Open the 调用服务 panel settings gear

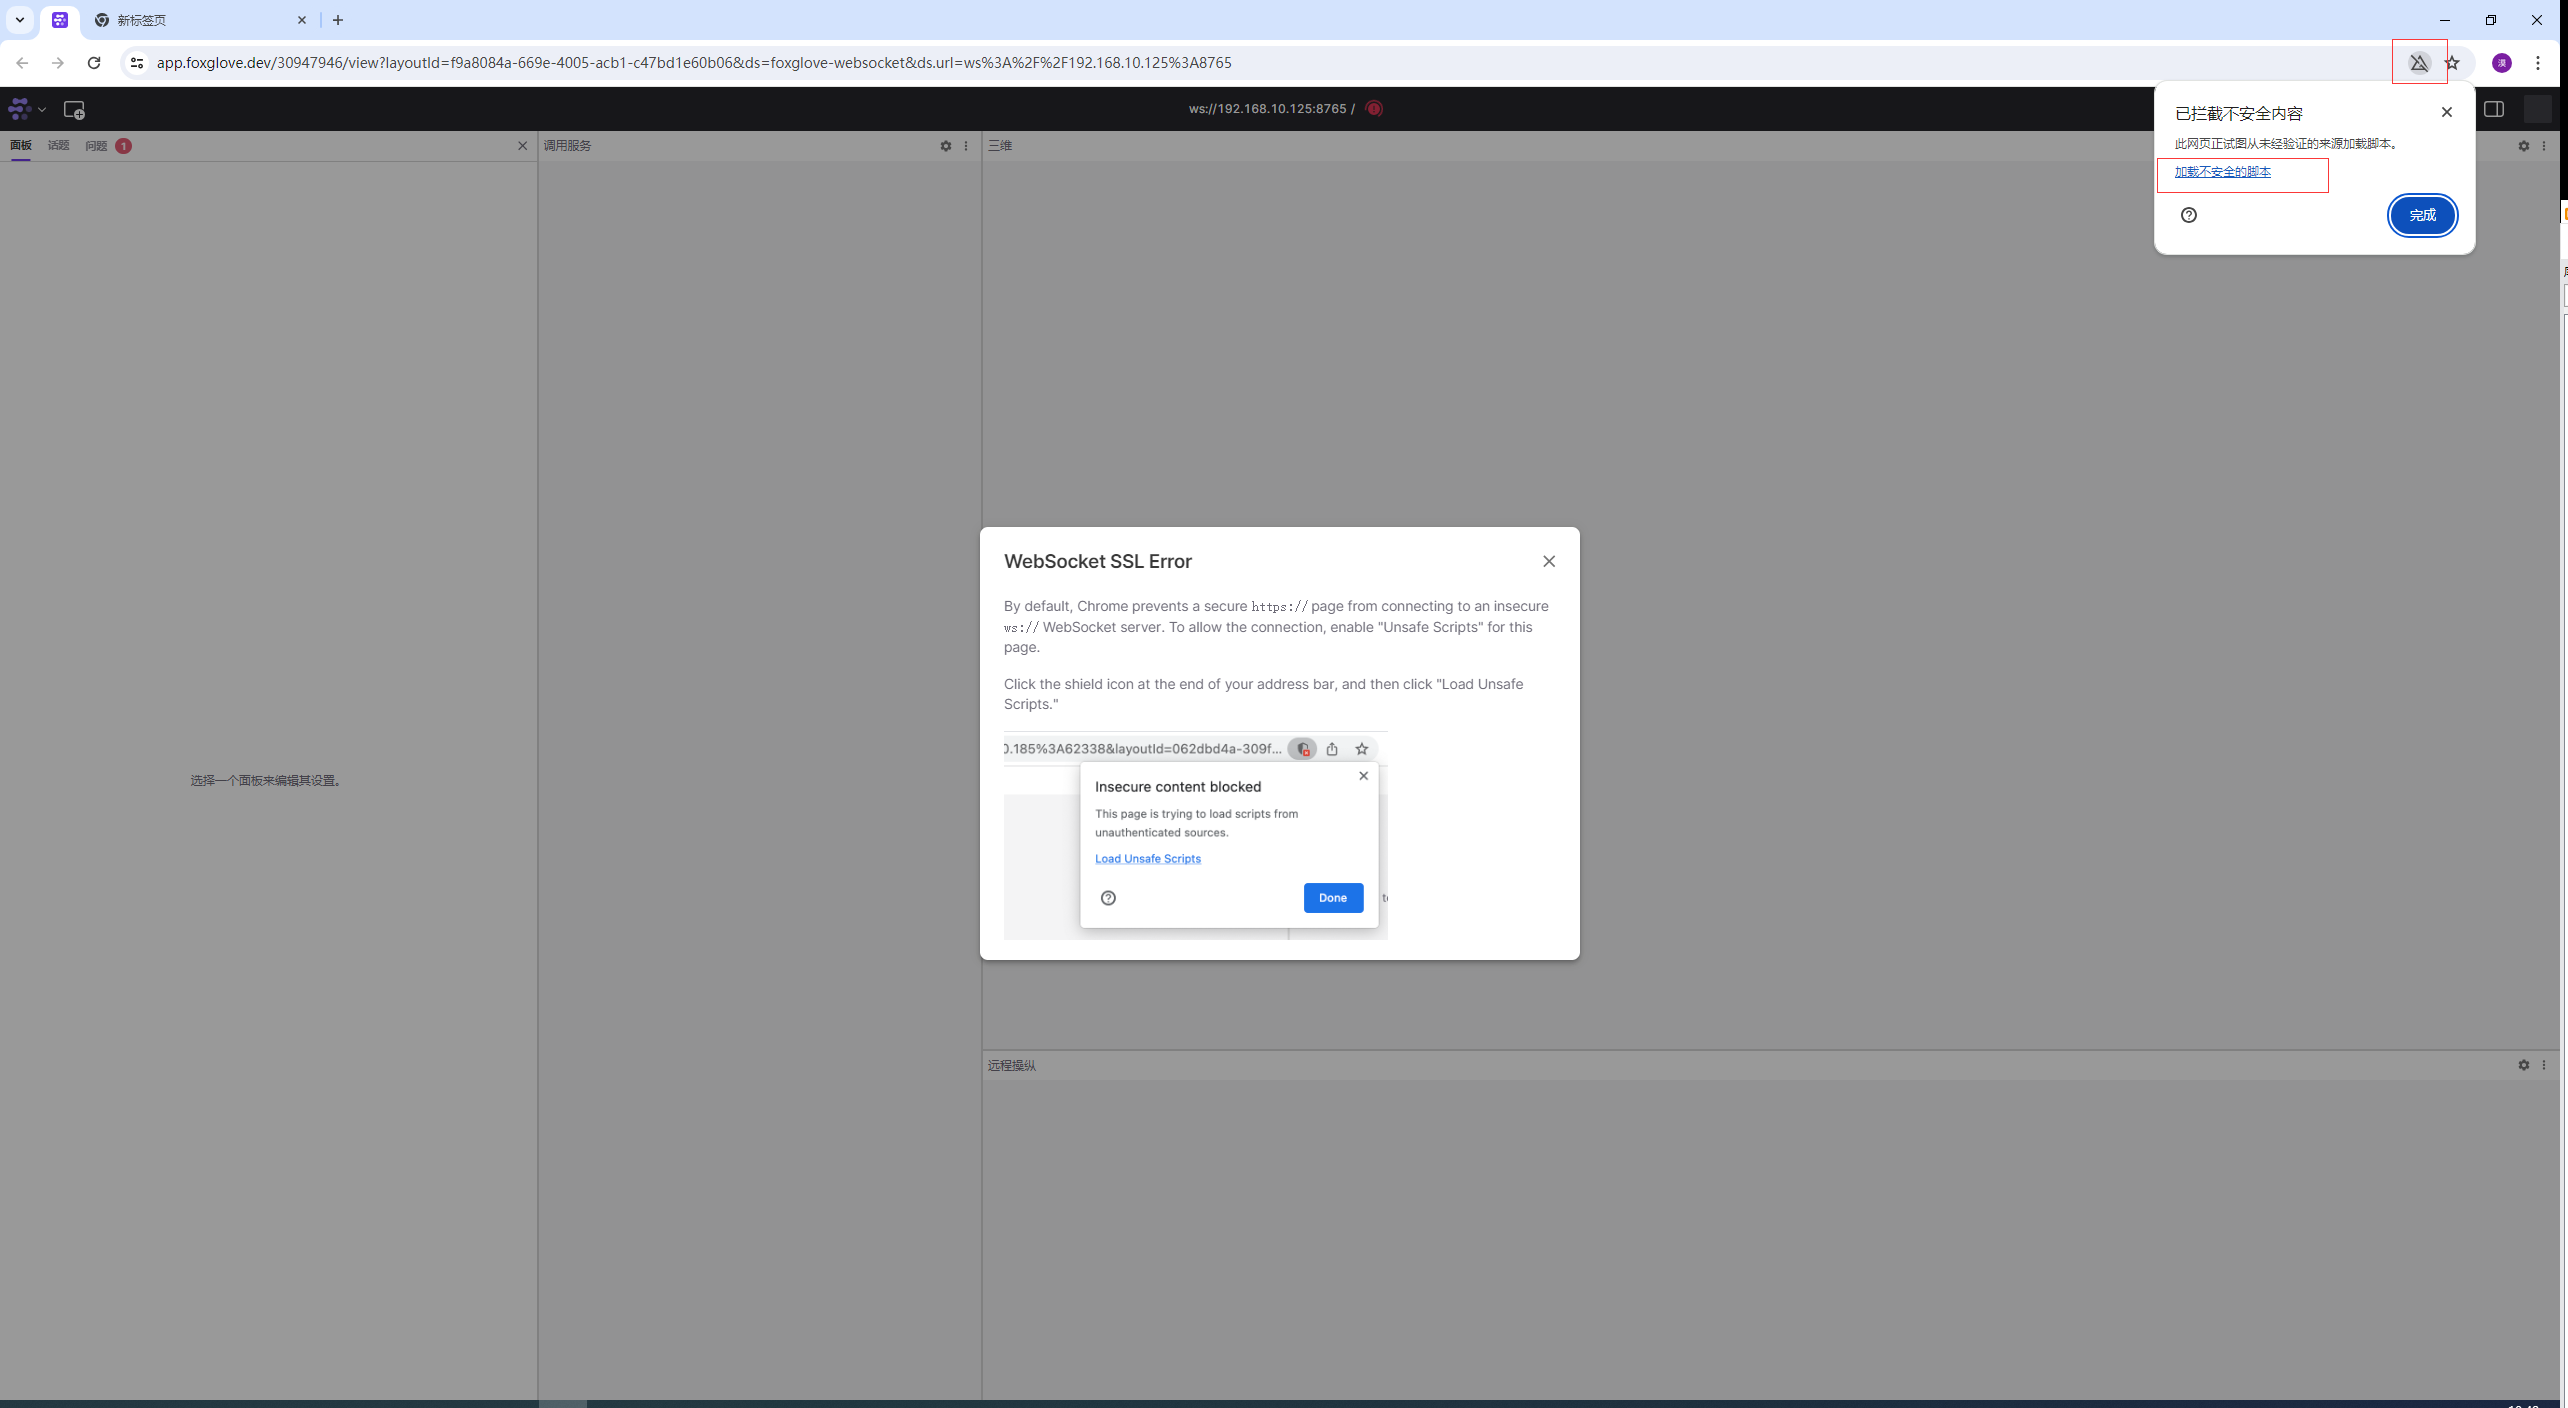pyautogui.click(x=945, y=146)
